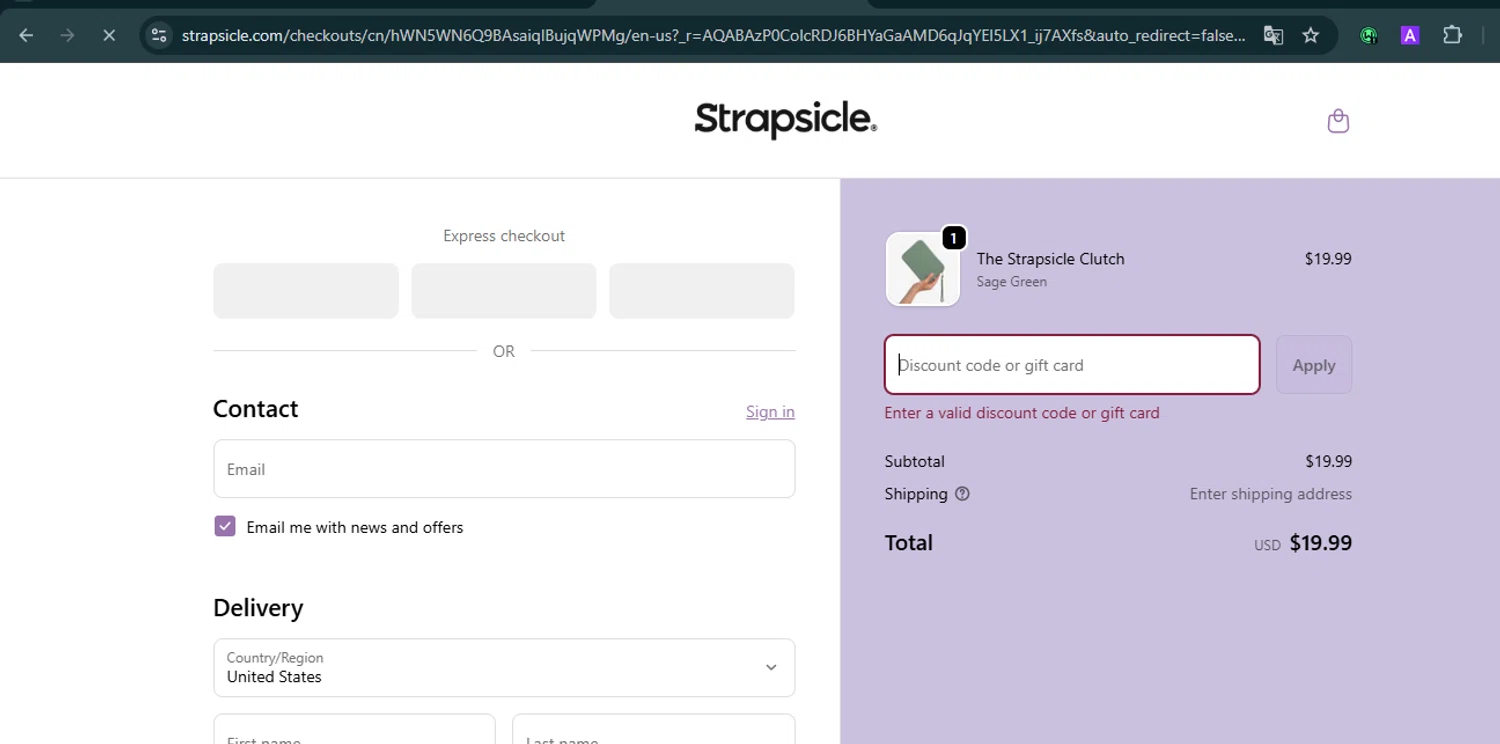Open the Country/Region dropdown
1500x744 pixels.
click(x=504, y=668)
